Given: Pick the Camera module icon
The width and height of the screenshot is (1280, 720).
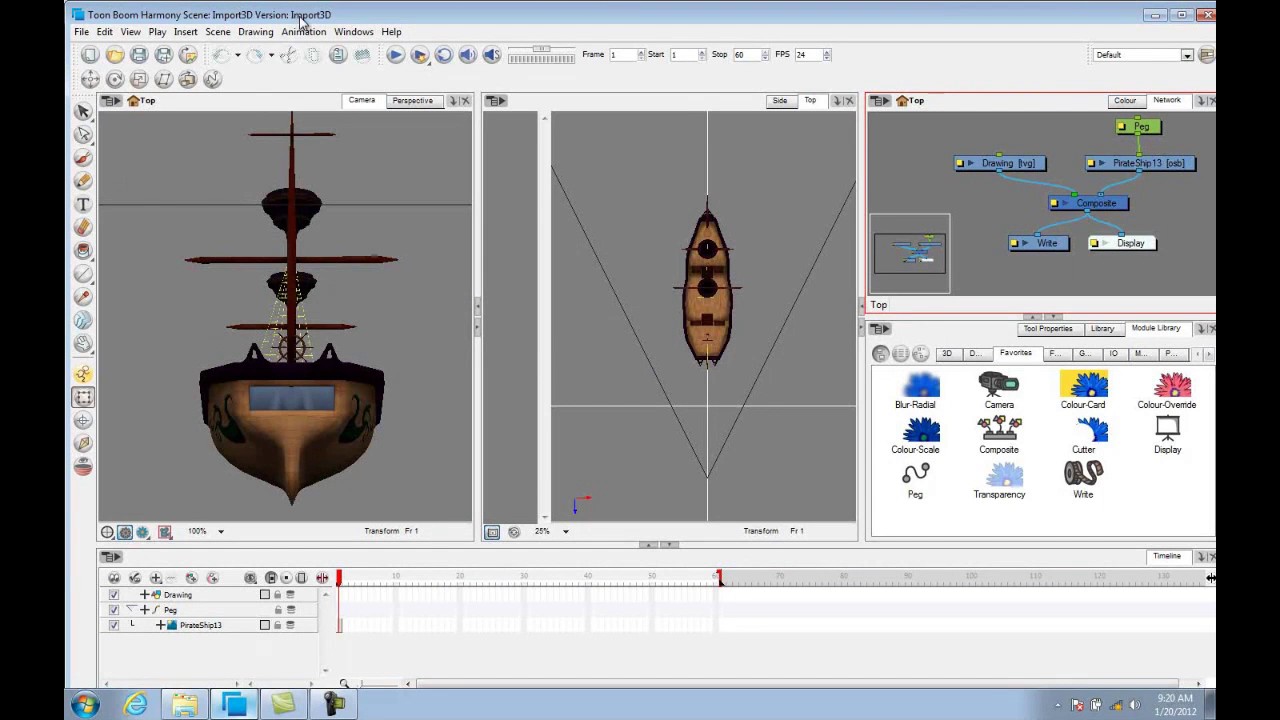Looking at the screenshot, I should pyautogui.click(x=999, y=391).
